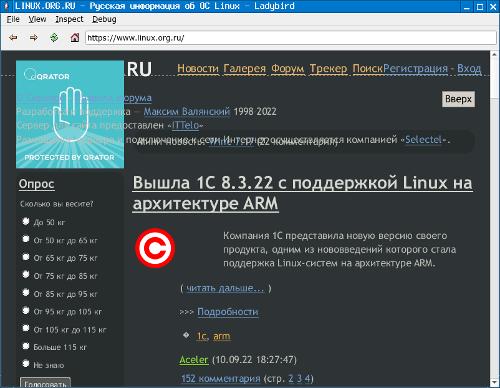This screenshot has height=388, width=500.
Task: Open the Подробности link
Action: coord(228,312)
